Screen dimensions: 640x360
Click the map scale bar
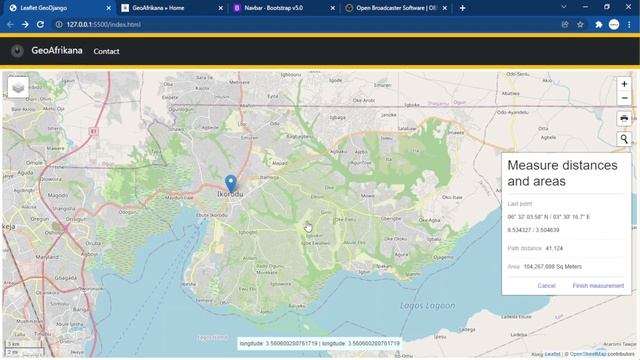pyautogui.click(x=24, y=348)
